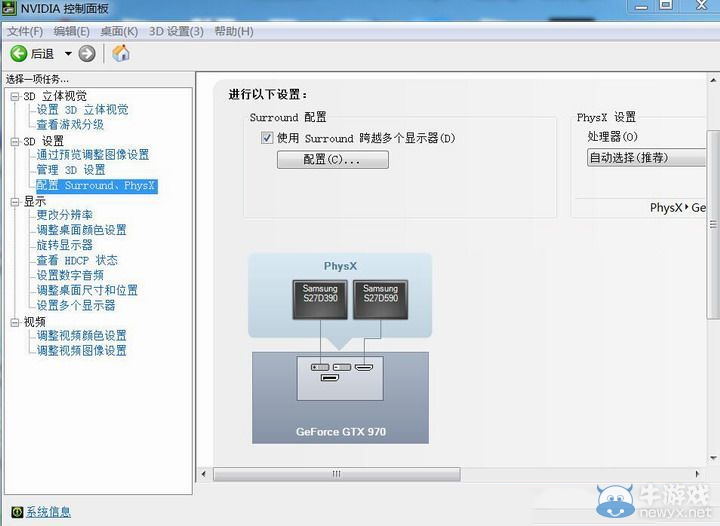This screenshot has height=526, width=720.
Task: Click the green Back arrow icon
Action: click(x=19, y=54)
